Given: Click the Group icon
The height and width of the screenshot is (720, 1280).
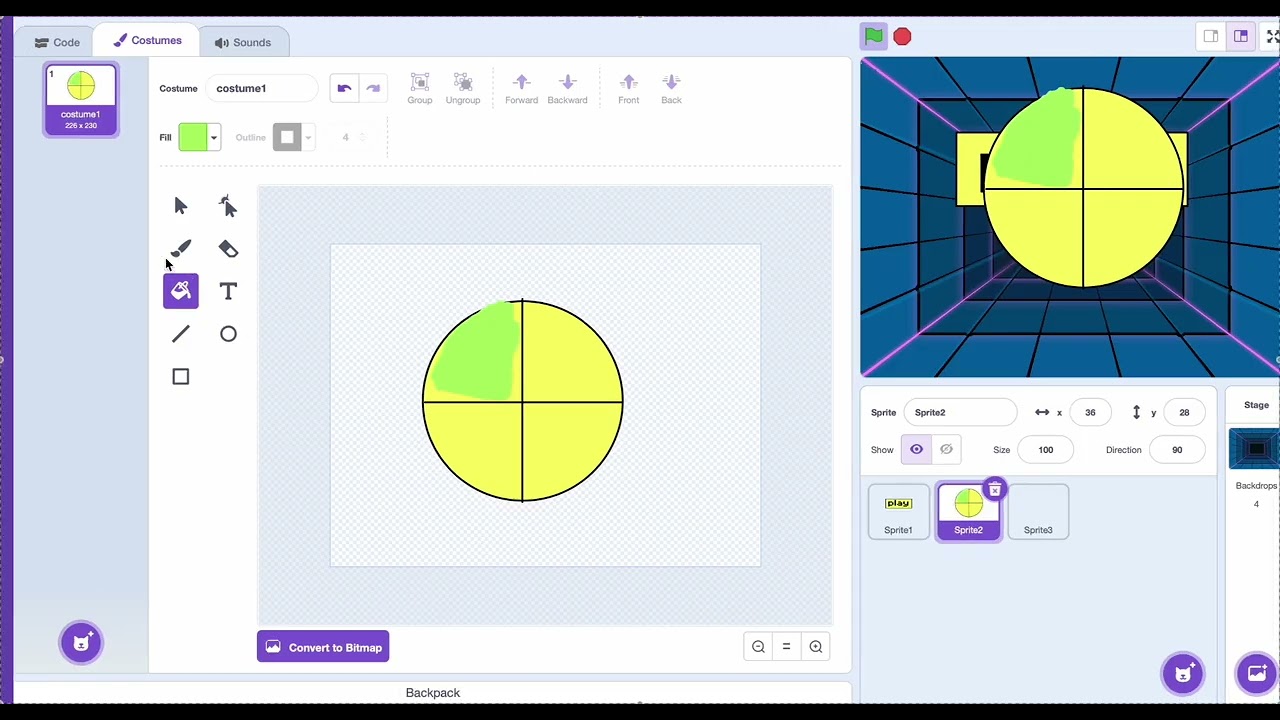Looking at the screenshot, I should pos(420,88).
